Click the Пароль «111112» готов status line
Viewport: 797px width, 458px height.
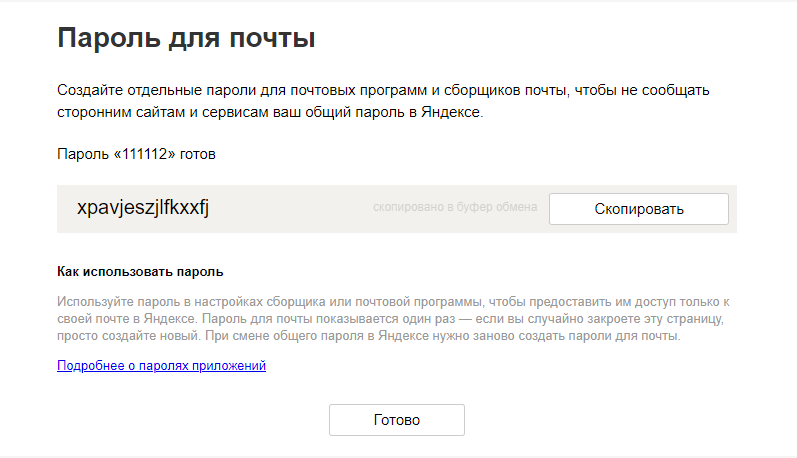[x=136, y=155]
